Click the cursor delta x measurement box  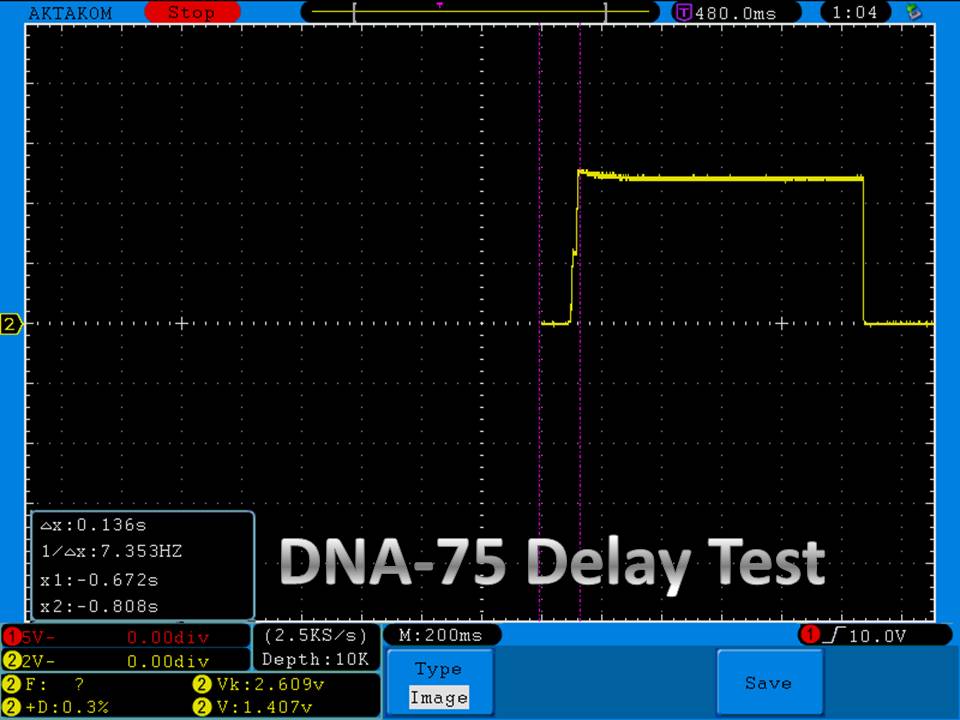[x=141, y=565]
